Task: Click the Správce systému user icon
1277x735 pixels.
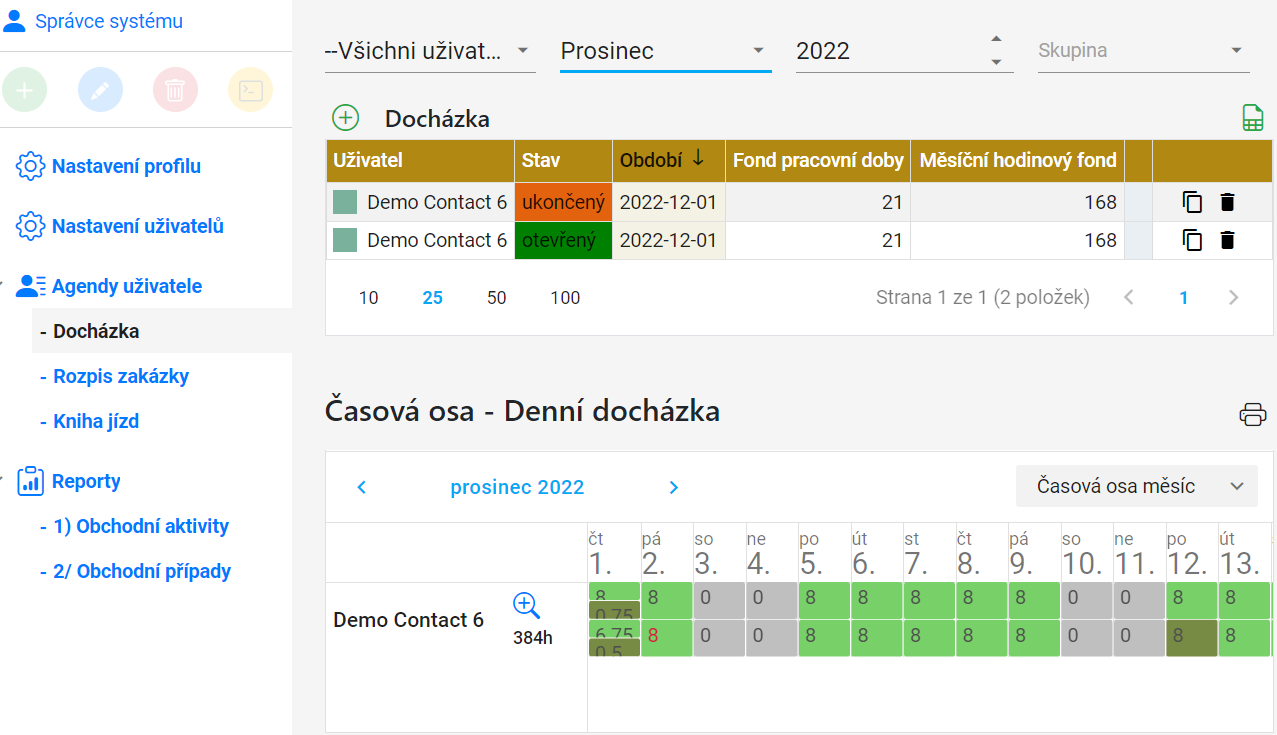Action: tap(15, 21)
